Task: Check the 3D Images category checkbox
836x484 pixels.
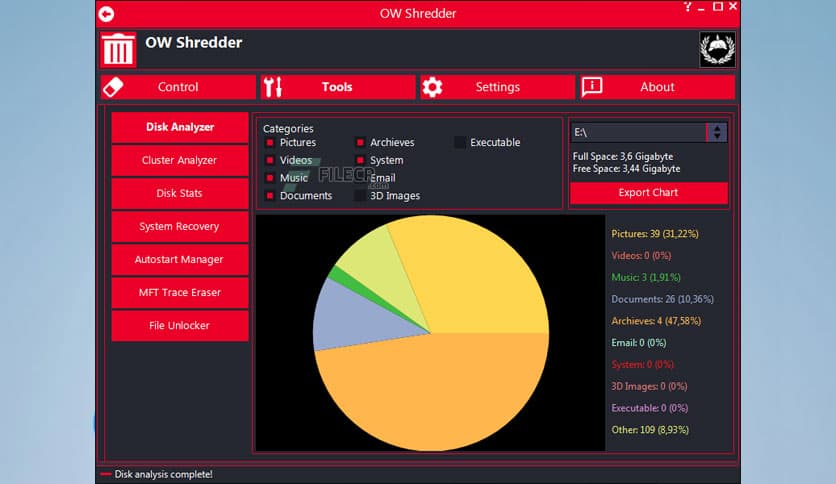Action: (x=360, y=196)
